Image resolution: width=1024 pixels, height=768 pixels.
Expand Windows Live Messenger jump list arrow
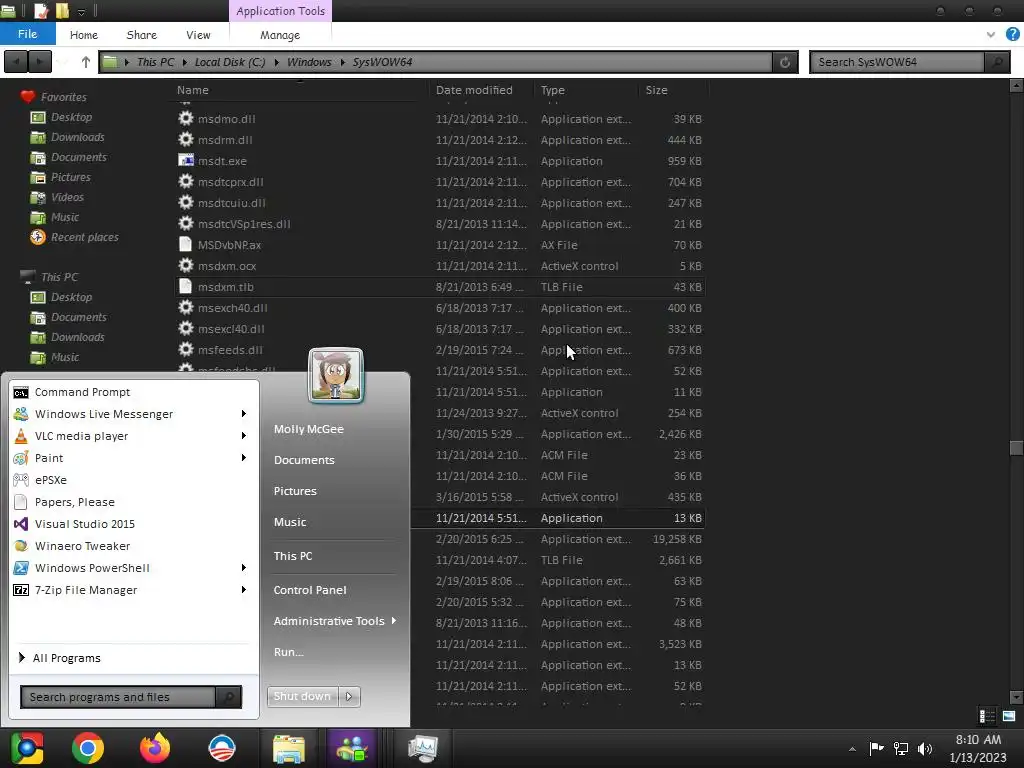[244, 414]
